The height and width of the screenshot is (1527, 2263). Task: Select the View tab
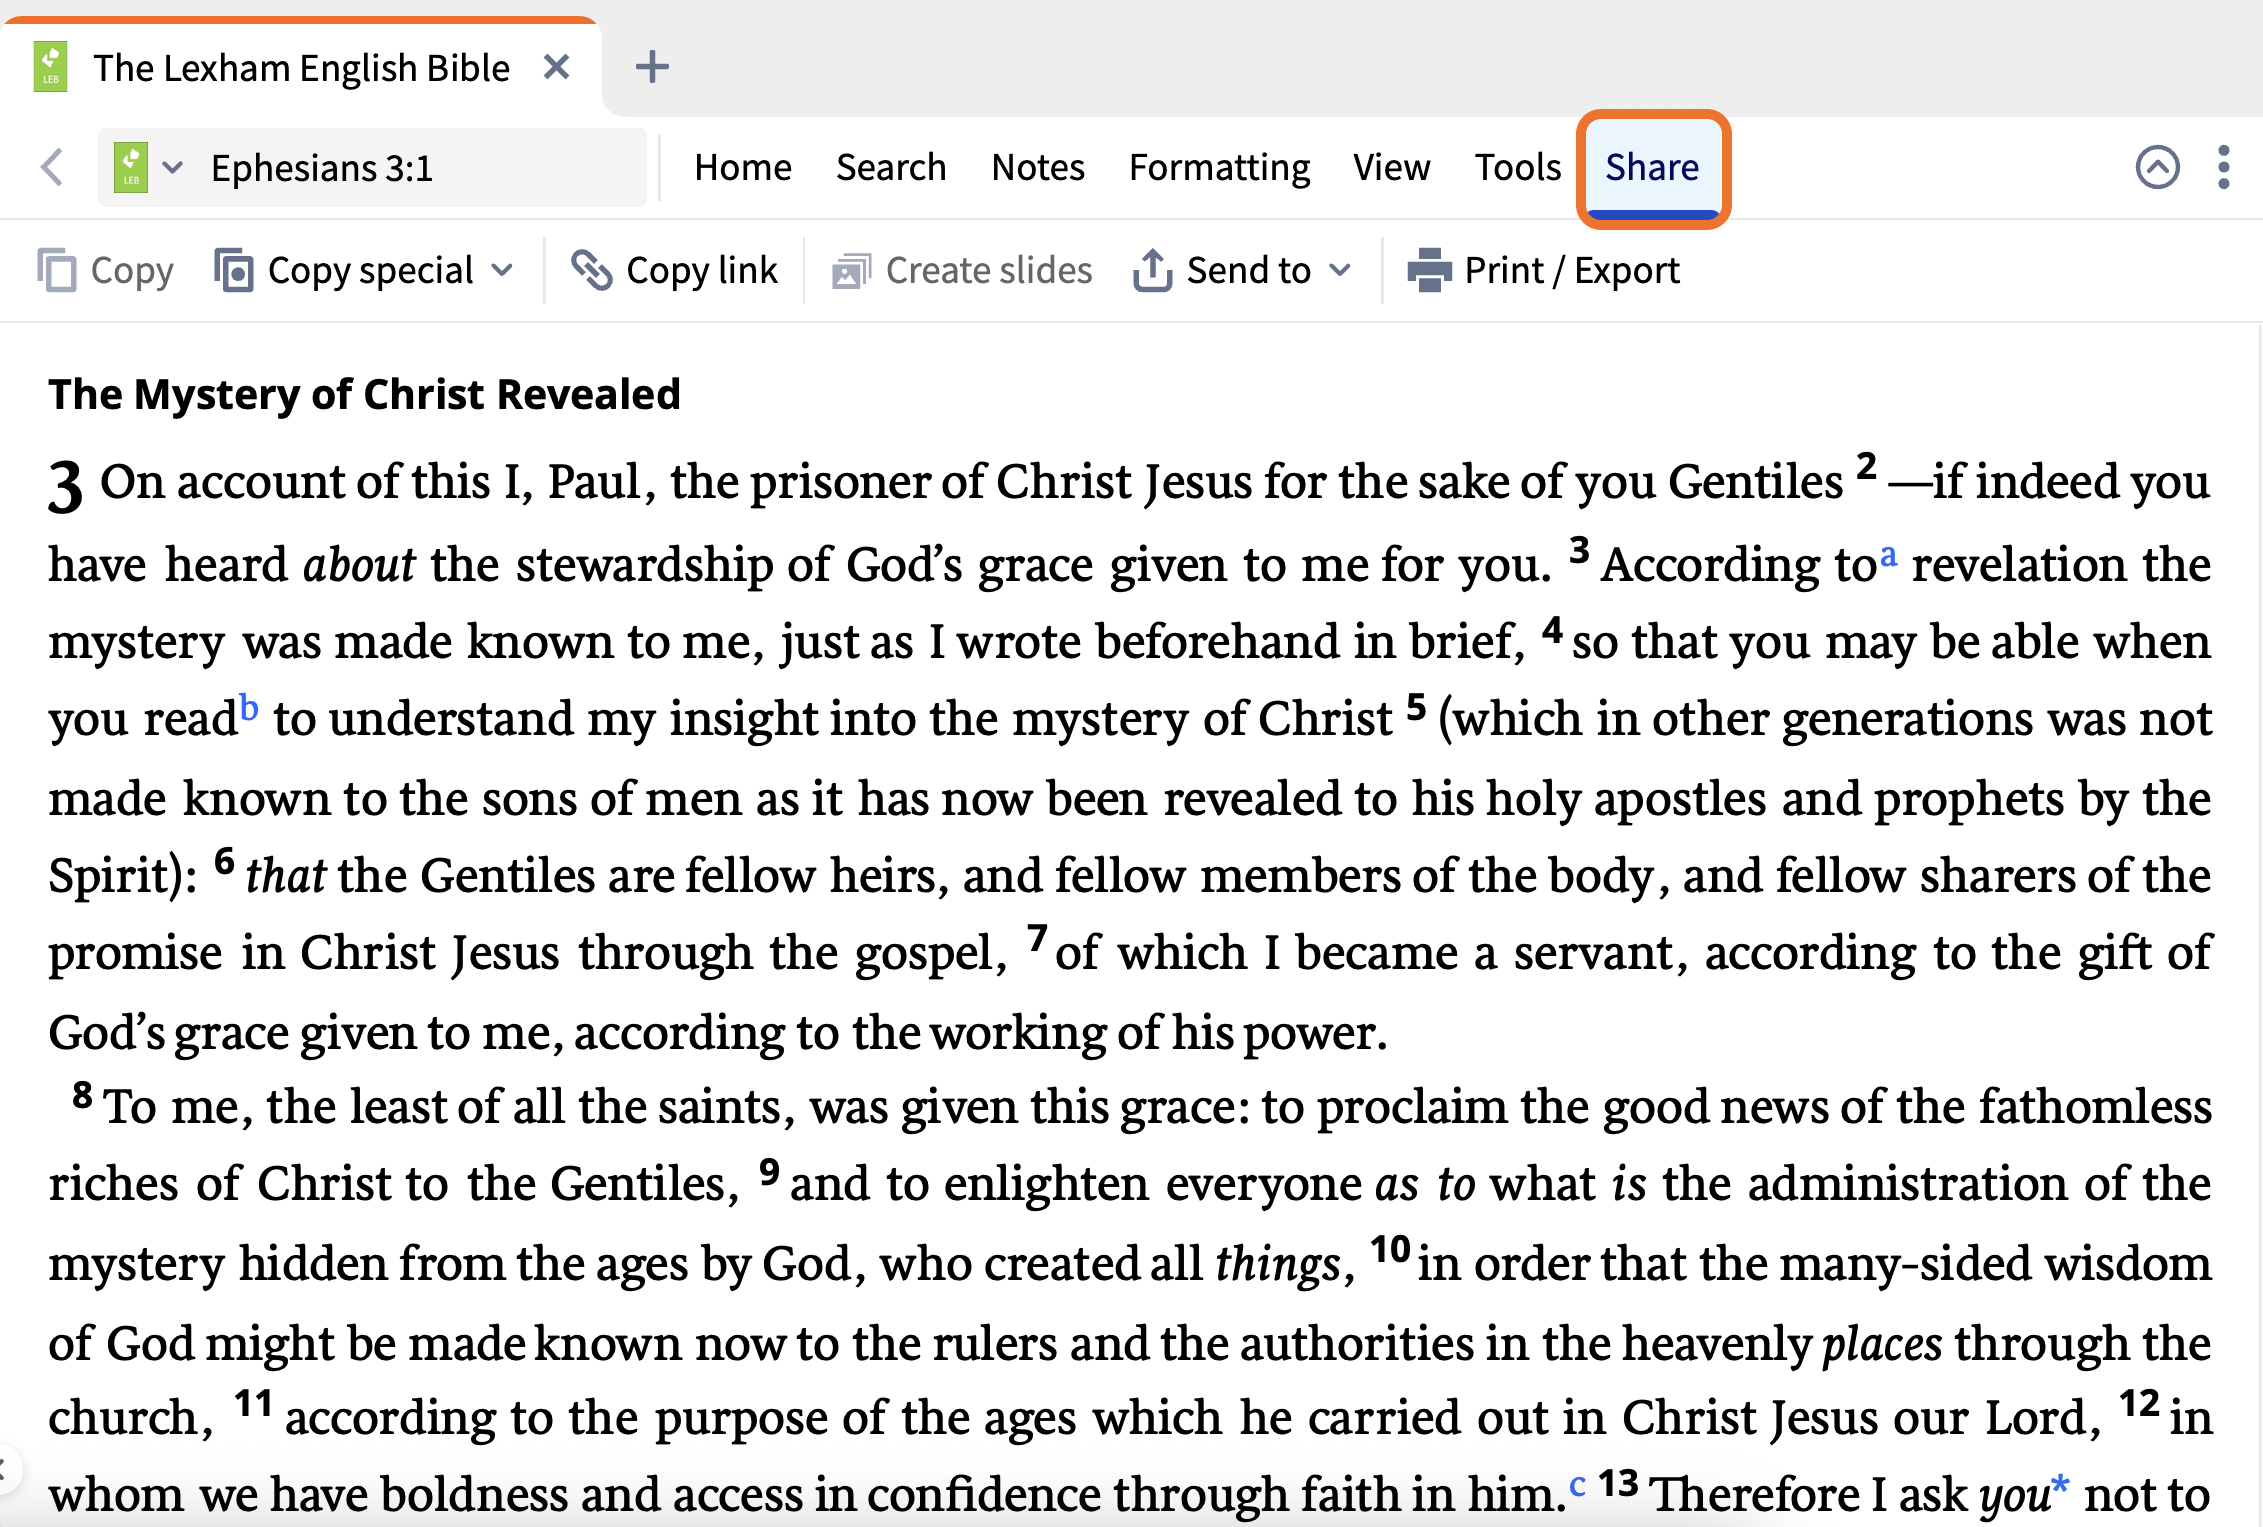pyautogui.click(x=1391, y=167)
